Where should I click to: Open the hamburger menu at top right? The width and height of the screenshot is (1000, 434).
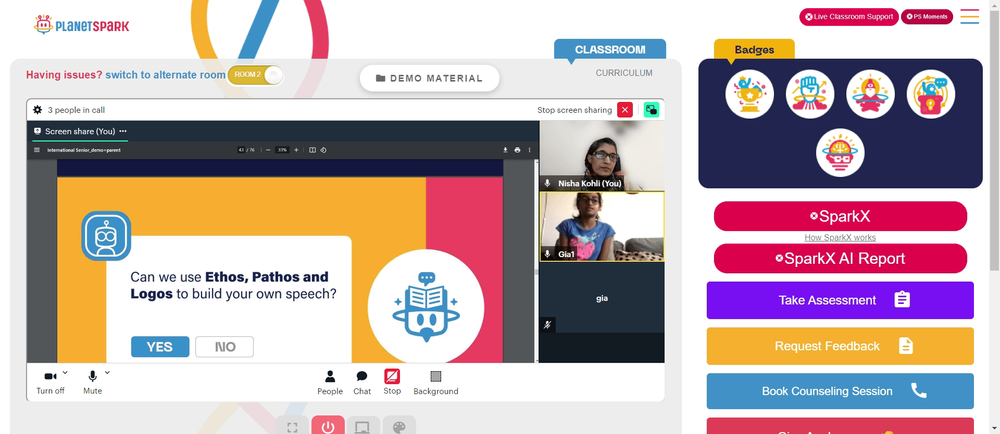coord(969,17)
